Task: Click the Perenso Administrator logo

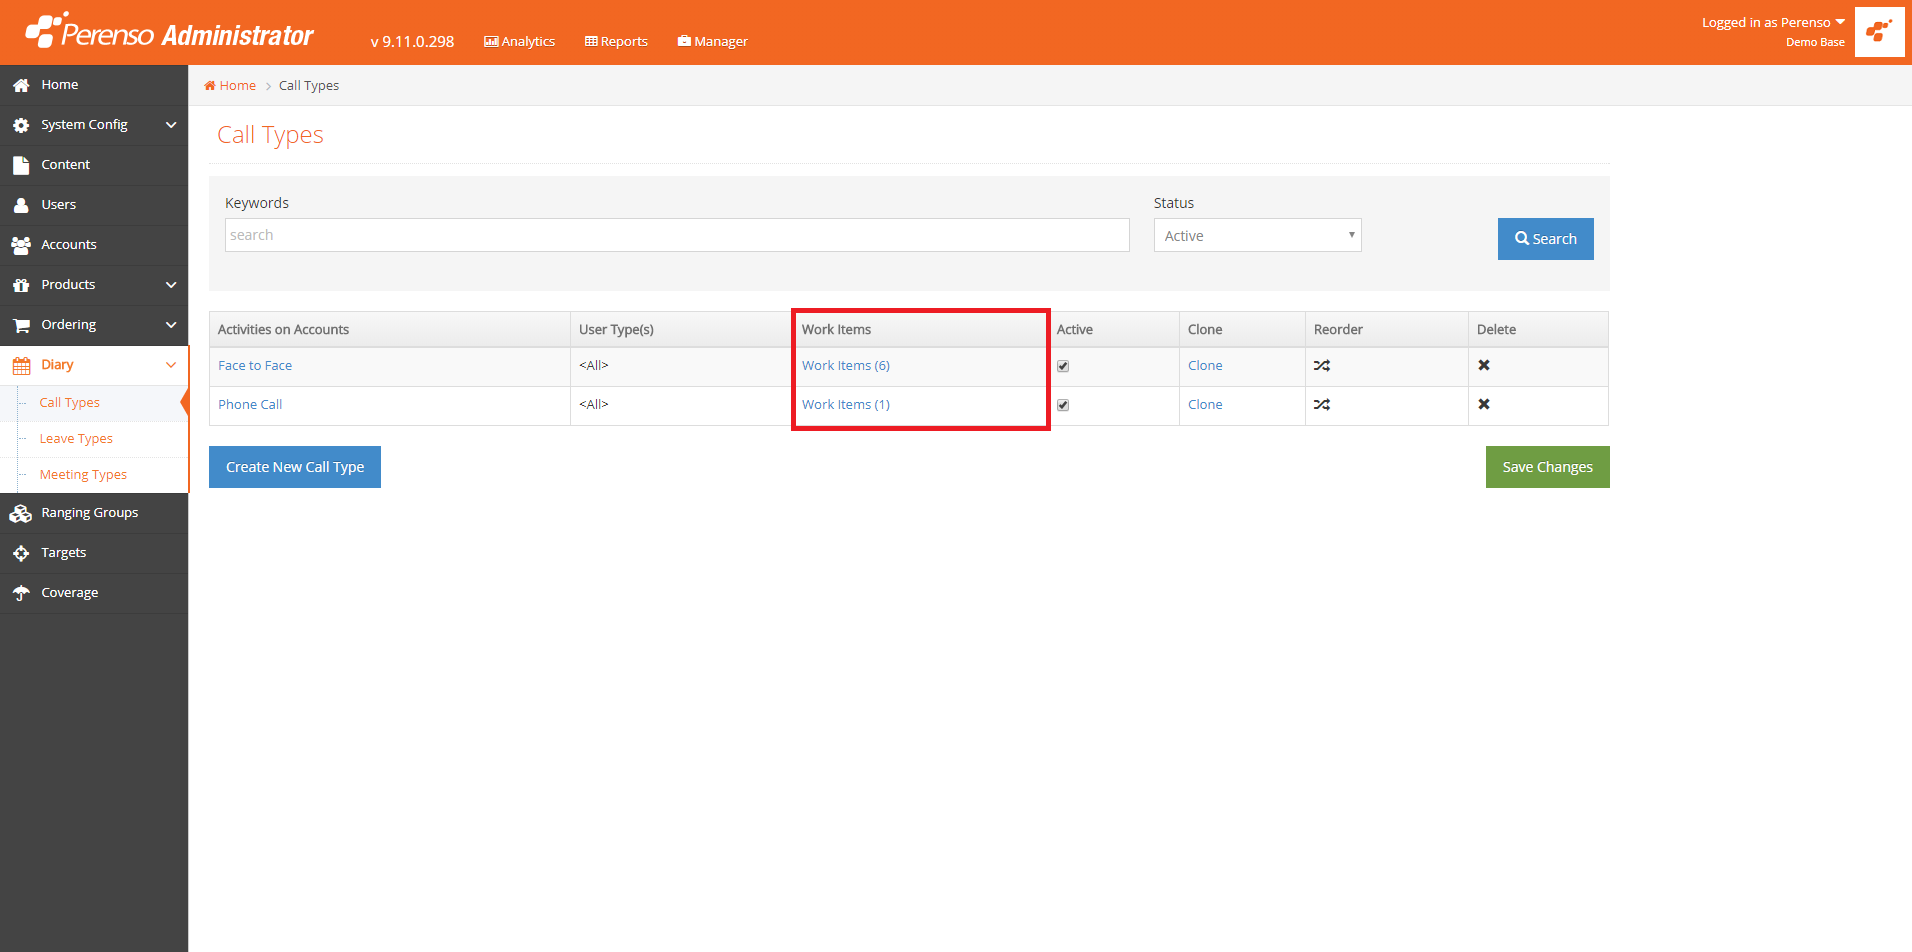Action: (169, 32)
